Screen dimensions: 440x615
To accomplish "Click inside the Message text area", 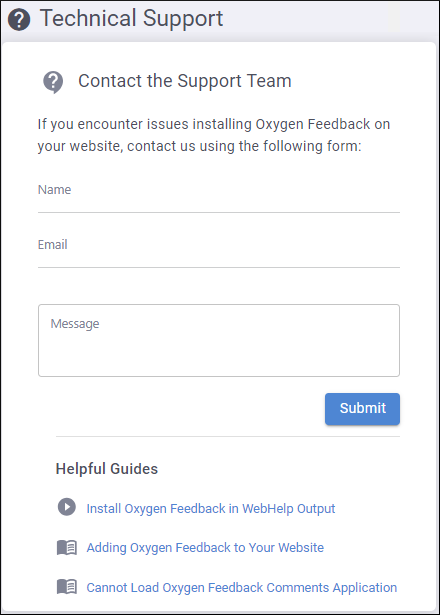I will point(219,340).
